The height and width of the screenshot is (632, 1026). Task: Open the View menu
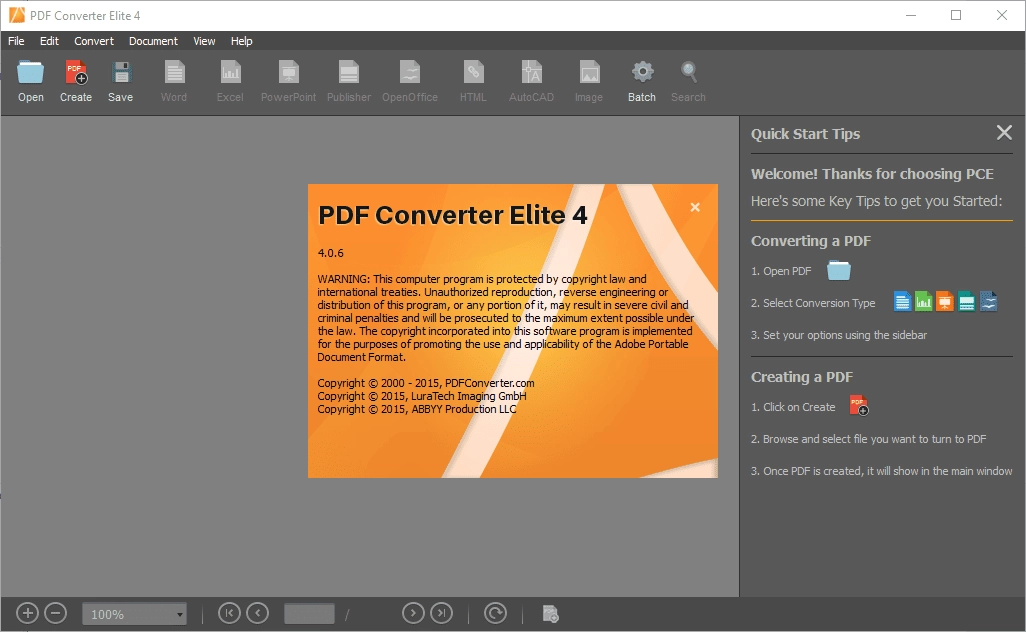204,41
